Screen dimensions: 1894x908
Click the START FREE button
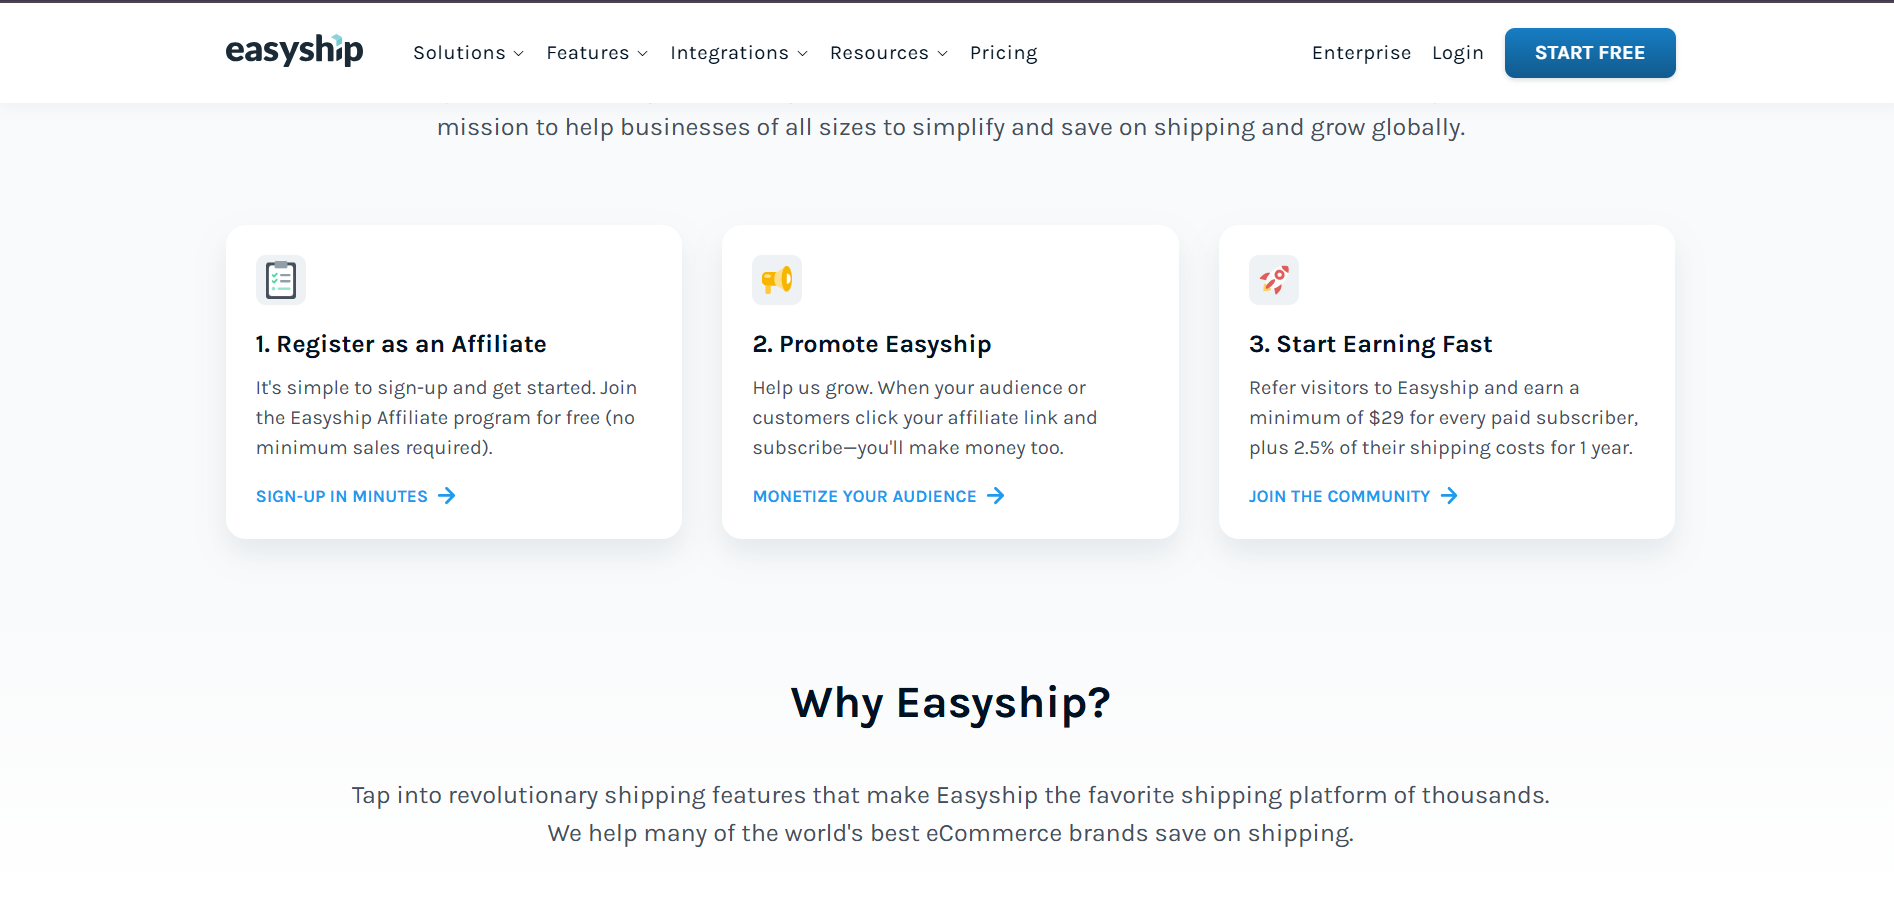tap(1590, 53)
